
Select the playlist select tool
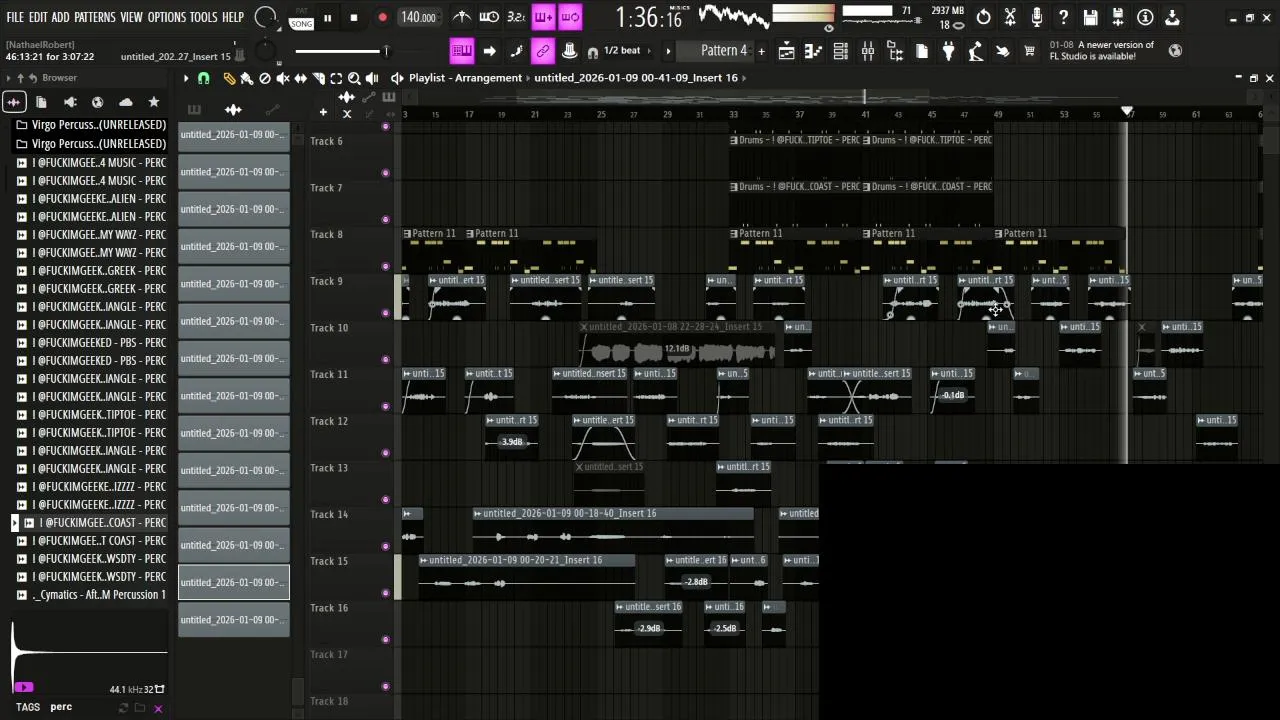tap(336, 78)
